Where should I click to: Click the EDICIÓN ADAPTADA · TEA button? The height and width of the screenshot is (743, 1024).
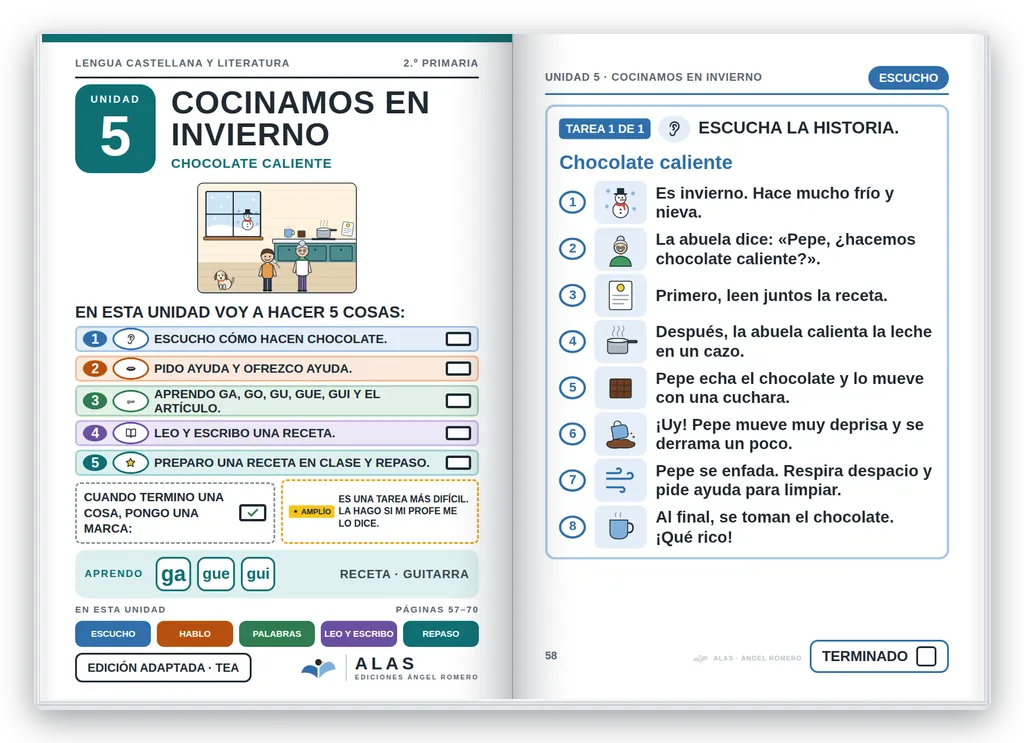163,667
